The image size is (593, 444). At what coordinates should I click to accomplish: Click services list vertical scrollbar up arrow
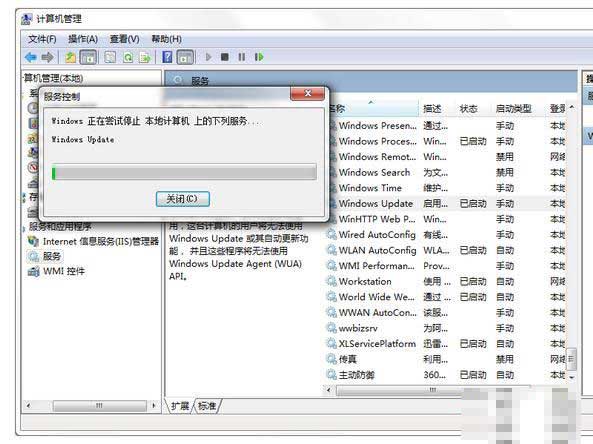pyautogui.click(x=572, y=107)
